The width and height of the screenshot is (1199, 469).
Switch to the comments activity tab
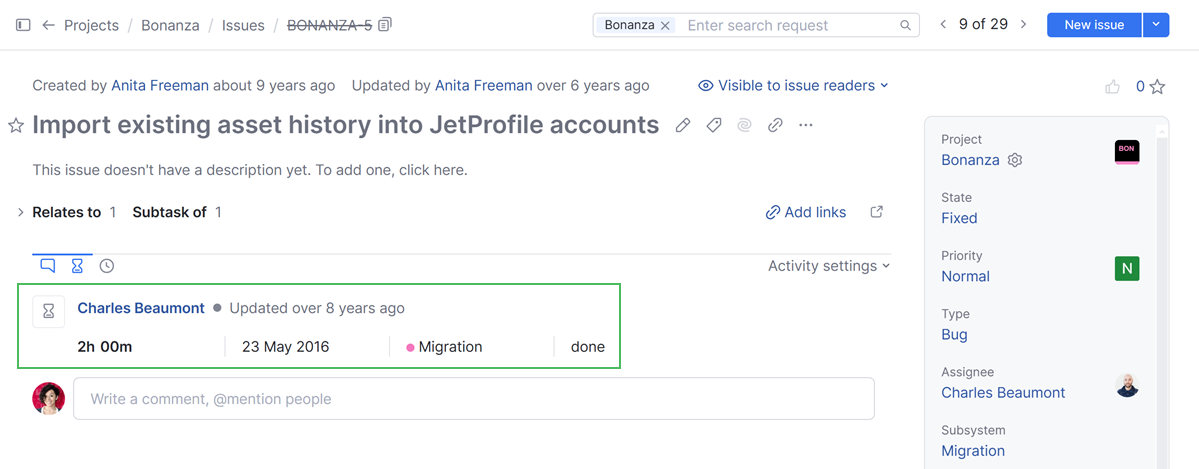[x=47, y=266]
